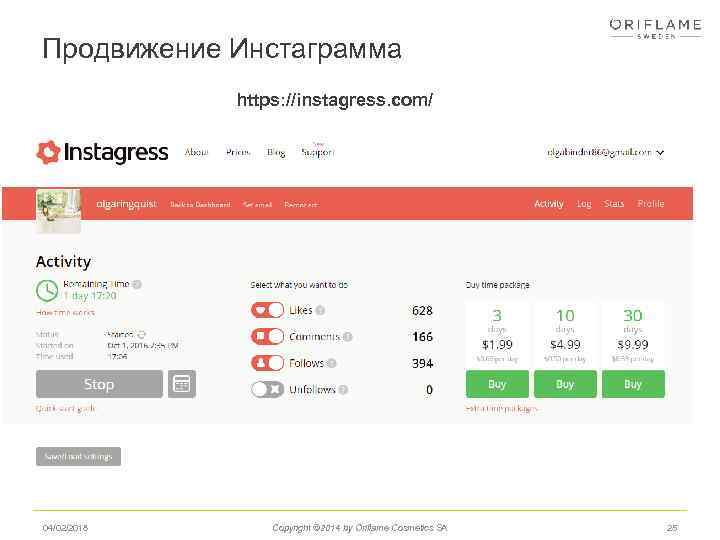Click the help icon beside Remaining time
Screen dimensions: 720x540
coord(137,284)
